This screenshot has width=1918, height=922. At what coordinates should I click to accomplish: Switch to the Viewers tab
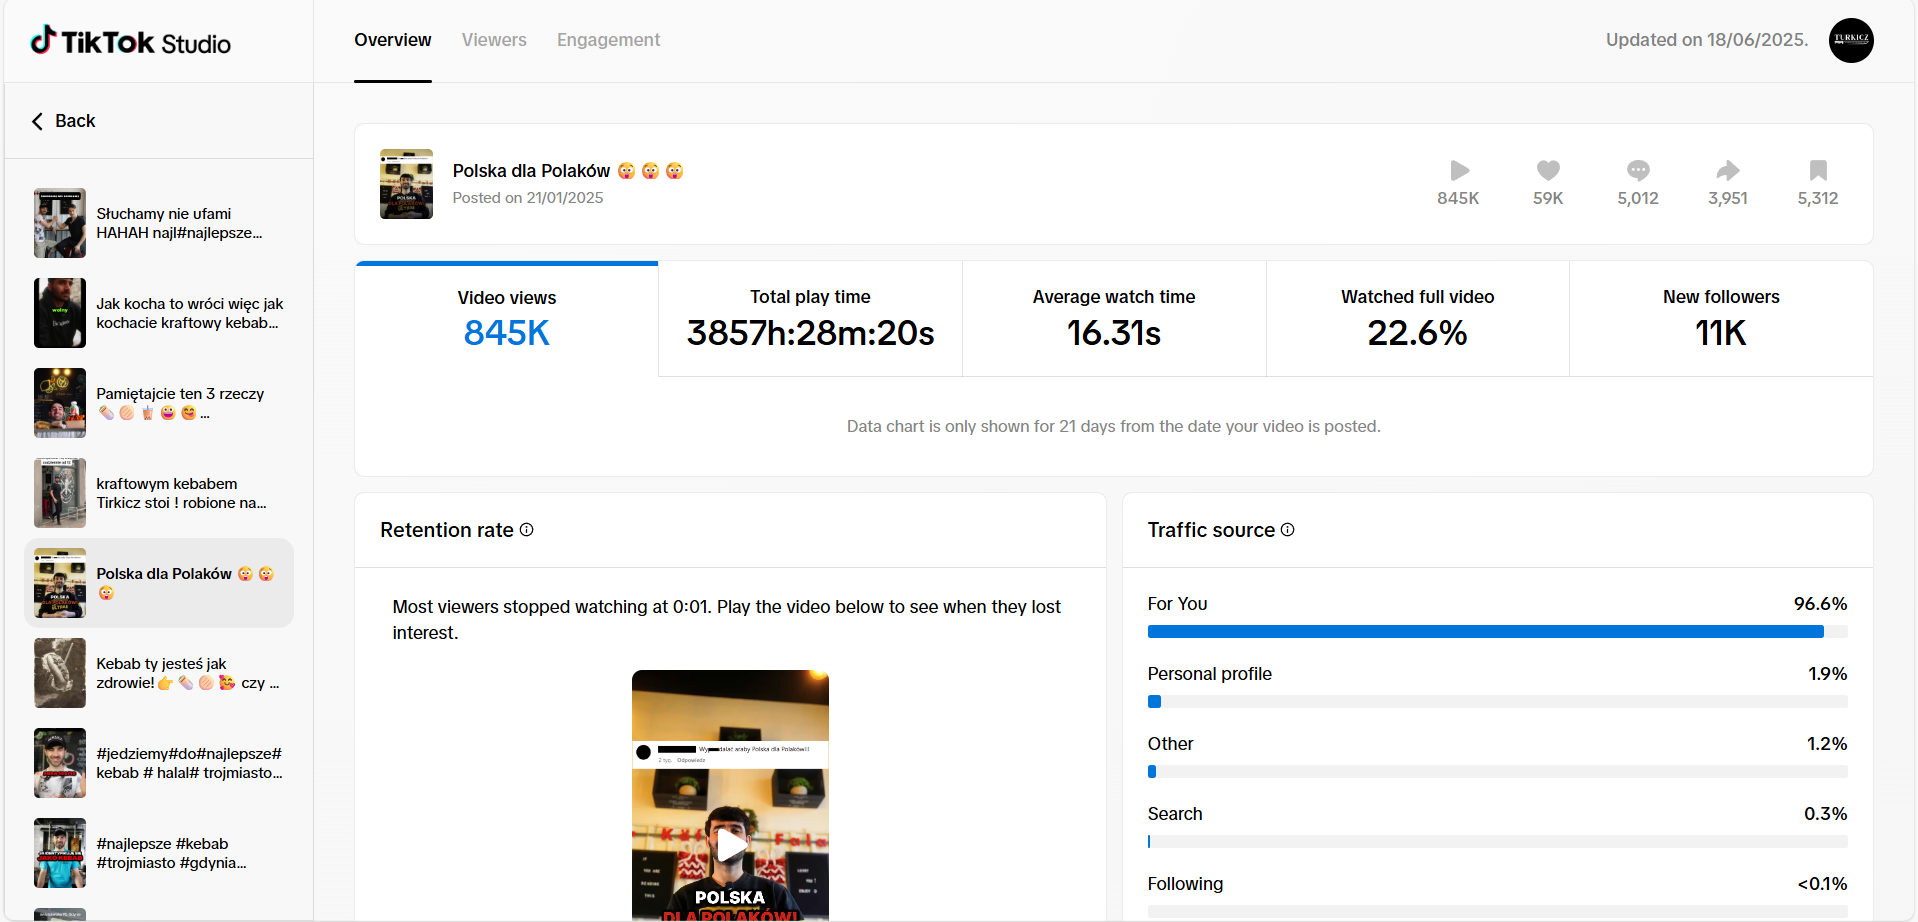[494, 40]
